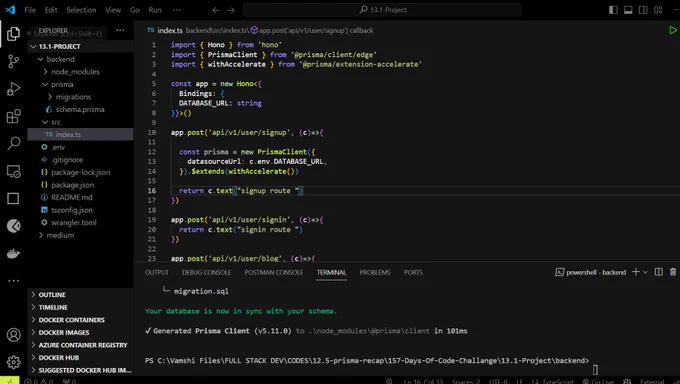Switch to the OUTPUT panel tab
Screen dimensions: 680x384
click(x=157, y=272)
